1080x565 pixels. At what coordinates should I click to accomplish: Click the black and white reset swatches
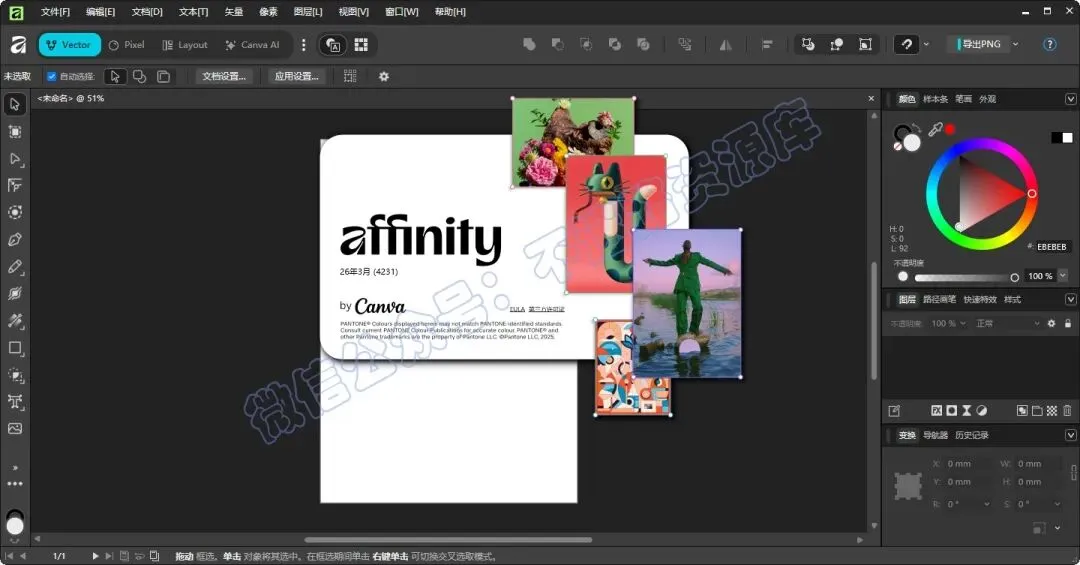point(1061,138)
